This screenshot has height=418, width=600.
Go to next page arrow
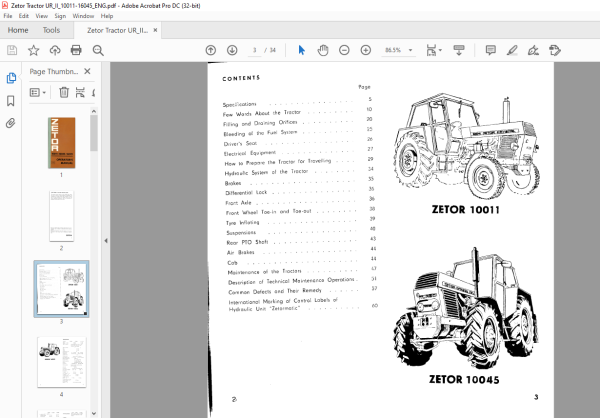click(x=232, y=50)
